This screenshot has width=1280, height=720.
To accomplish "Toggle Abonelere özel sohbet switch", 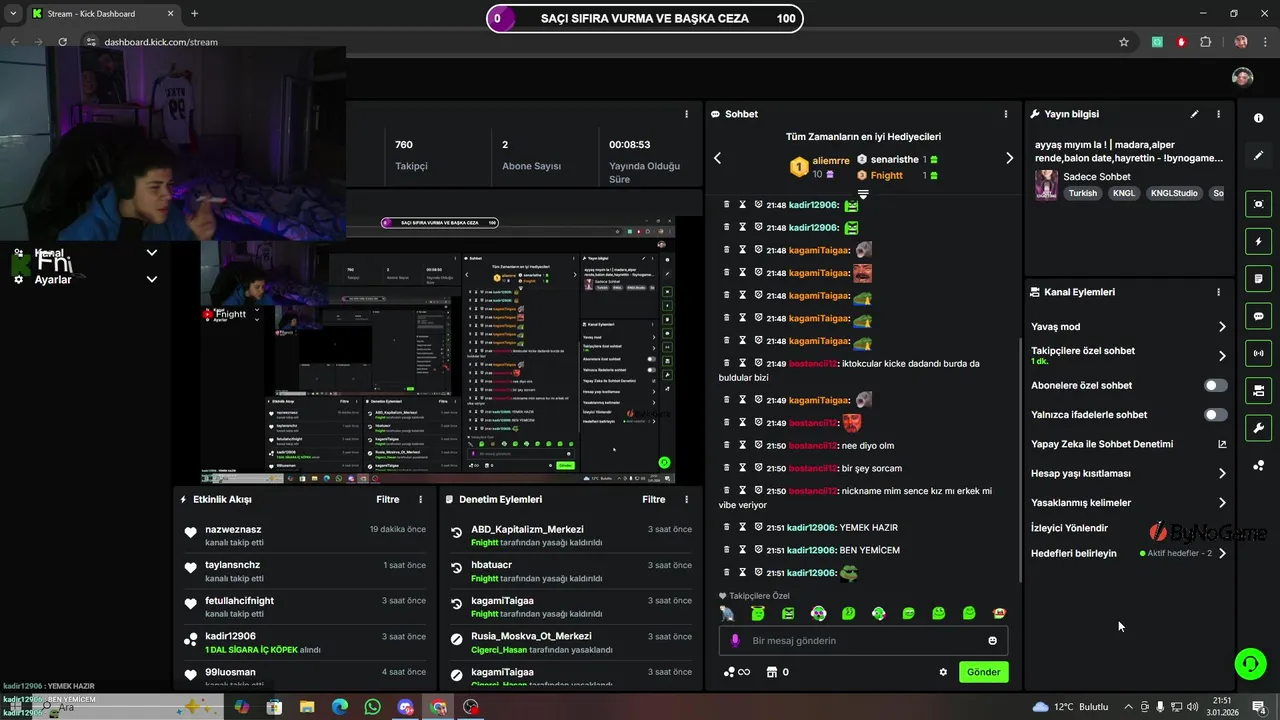I will point(1215,385).
